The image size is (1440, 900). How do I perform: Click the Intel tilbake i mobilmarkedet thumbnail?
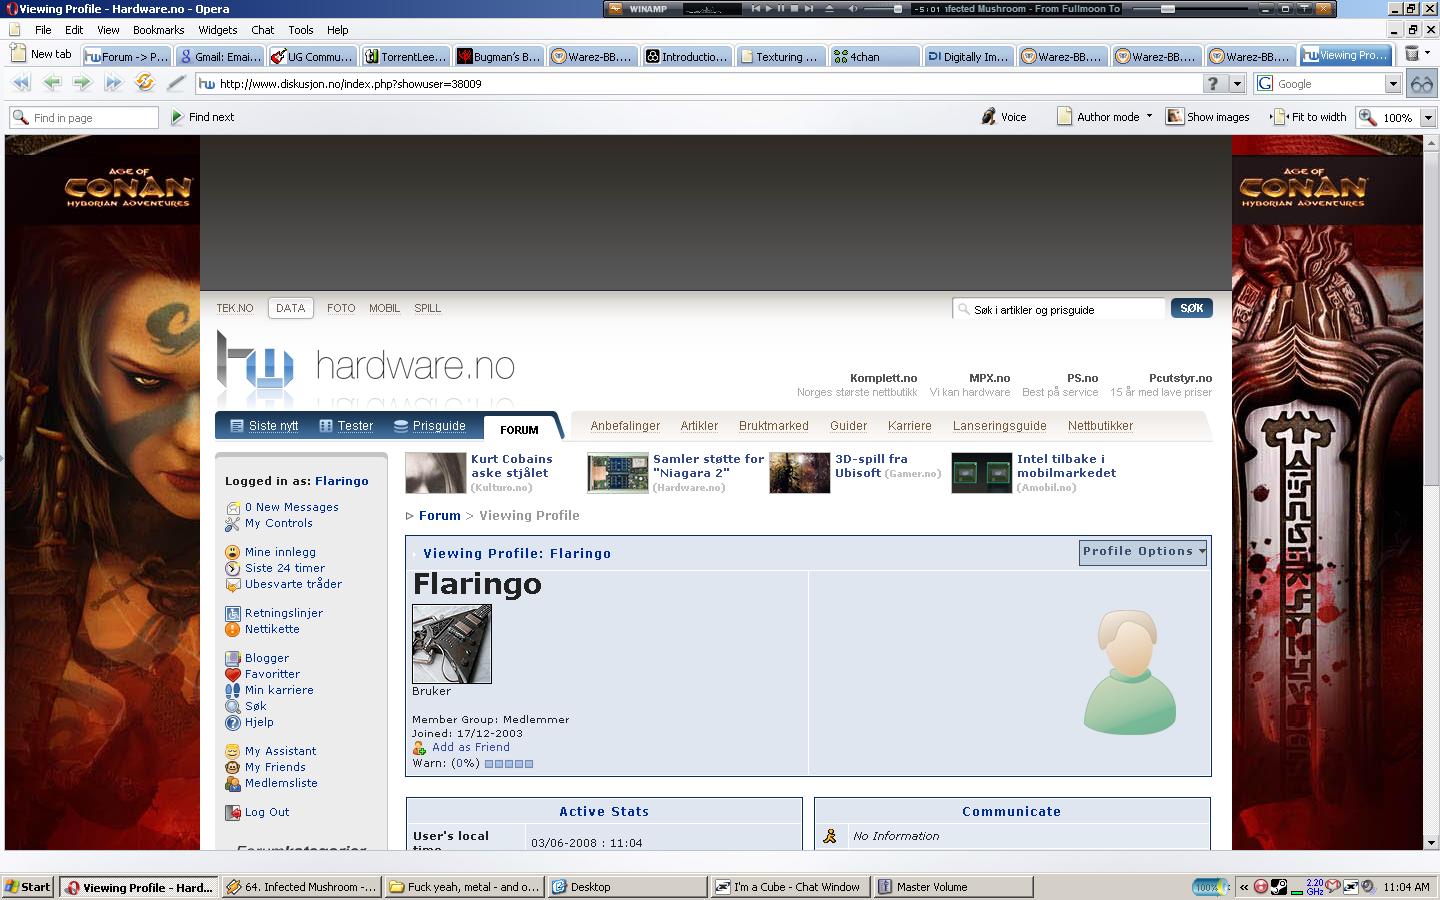[x=981, y=473]
